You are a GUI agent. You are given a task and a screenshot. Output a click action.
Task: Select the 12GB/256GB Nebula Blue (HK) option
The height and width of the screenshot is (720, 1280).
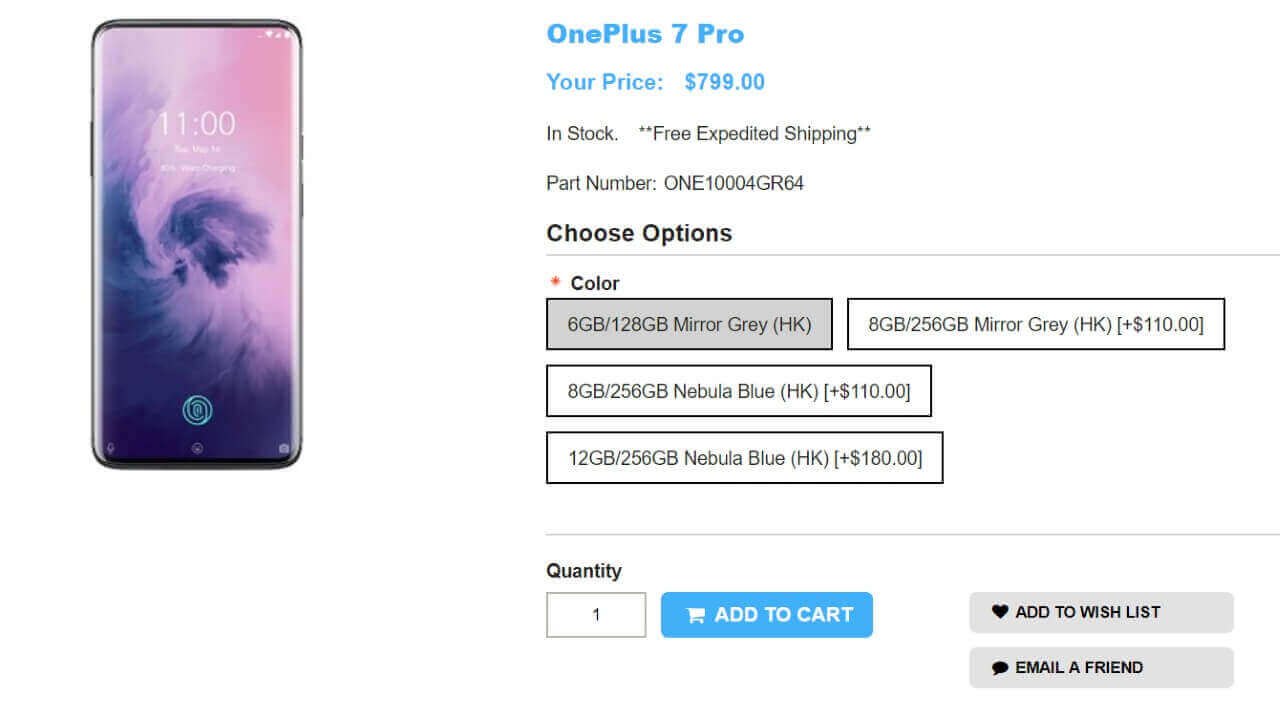coord(744,458)
